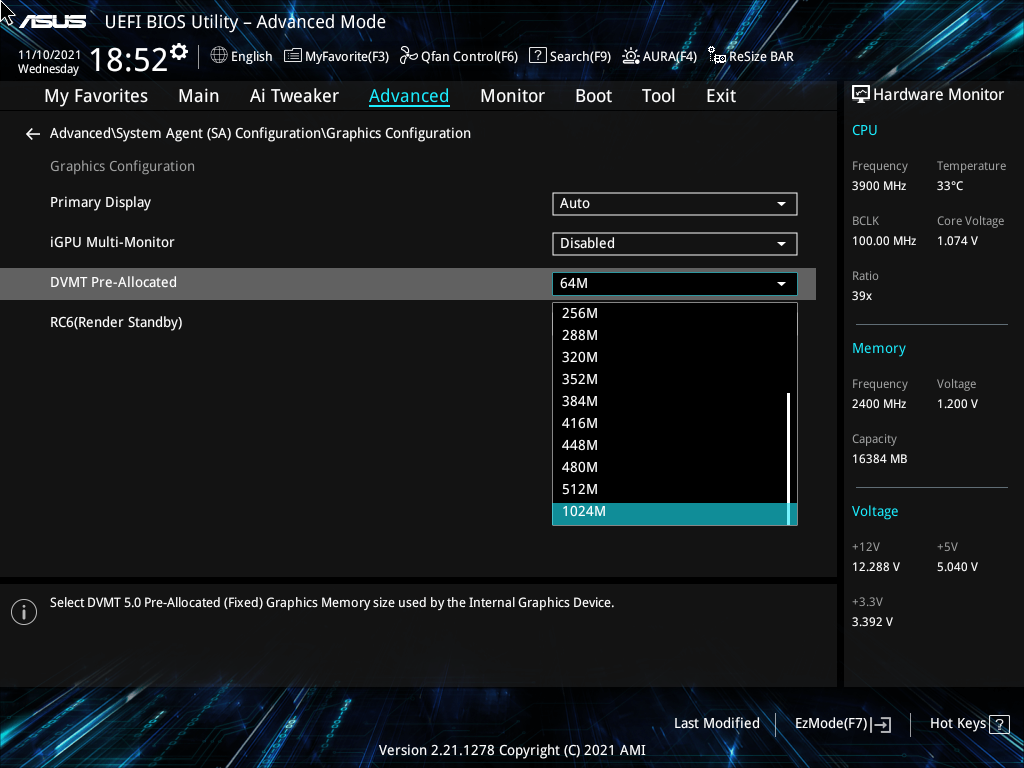Select the Advanced tab
Screen dimensions: 1024x768
(409, 96)
